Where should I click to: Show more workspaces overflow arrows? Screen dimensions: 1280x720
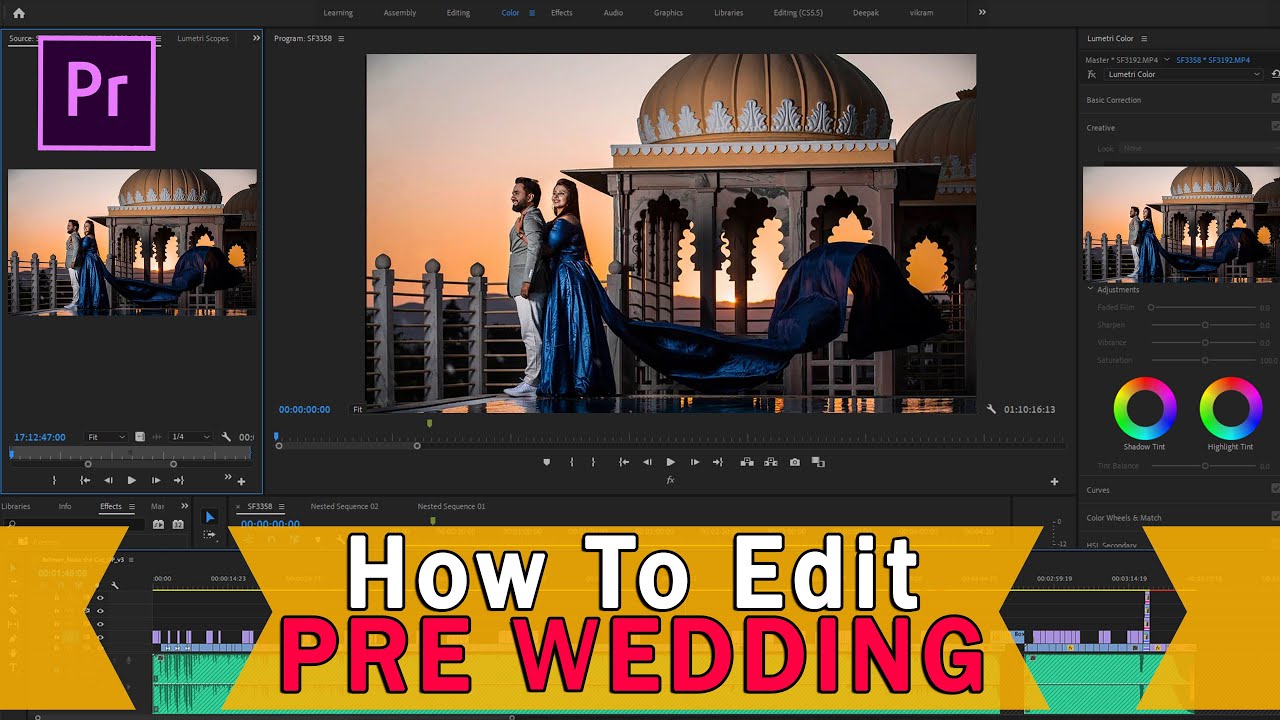point(982,12)
